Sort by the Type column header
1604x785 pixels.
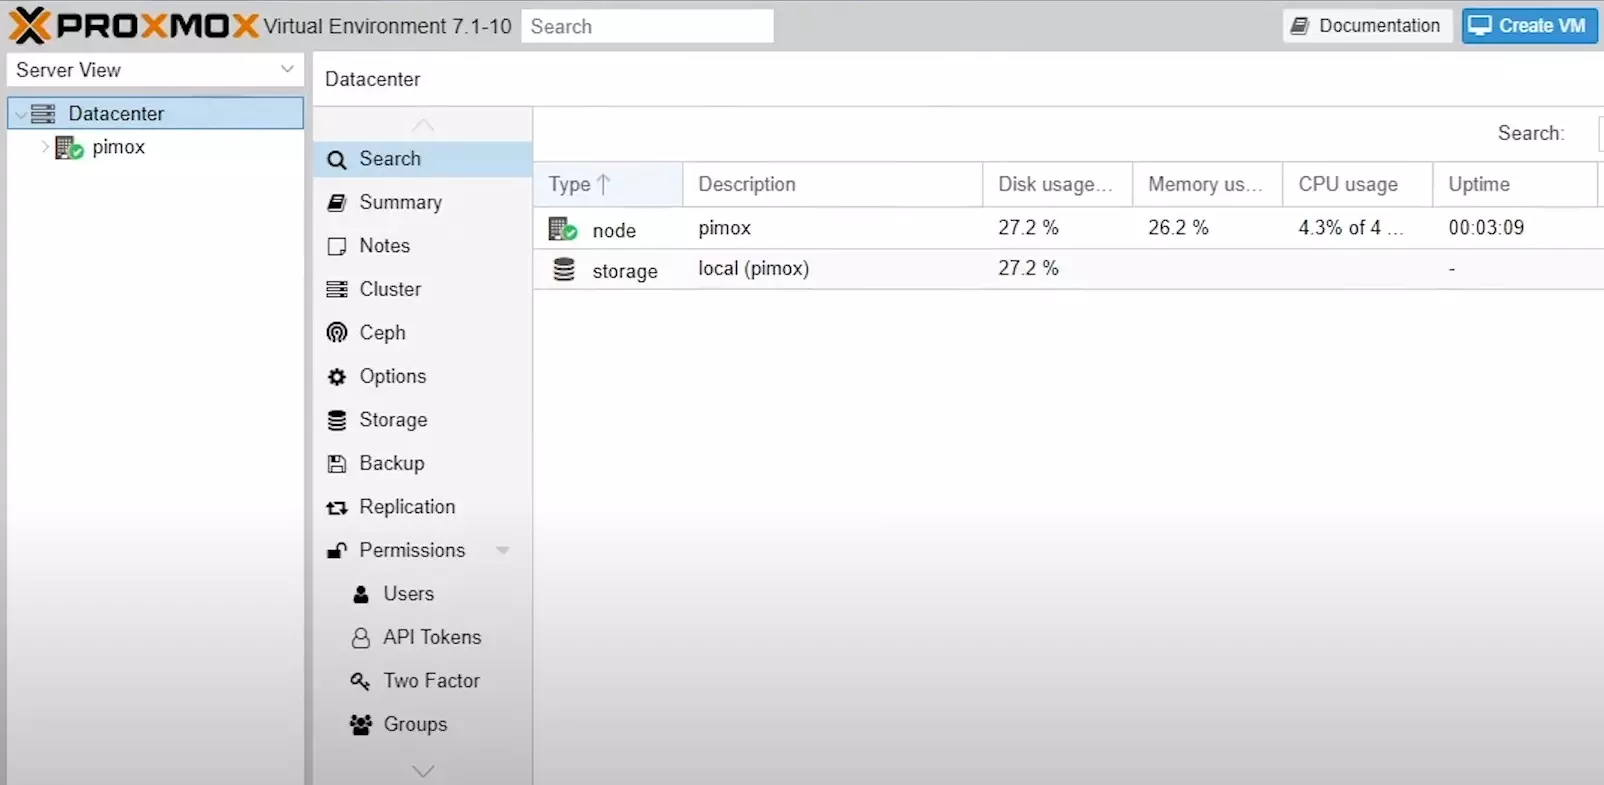(x=608, y=184)
